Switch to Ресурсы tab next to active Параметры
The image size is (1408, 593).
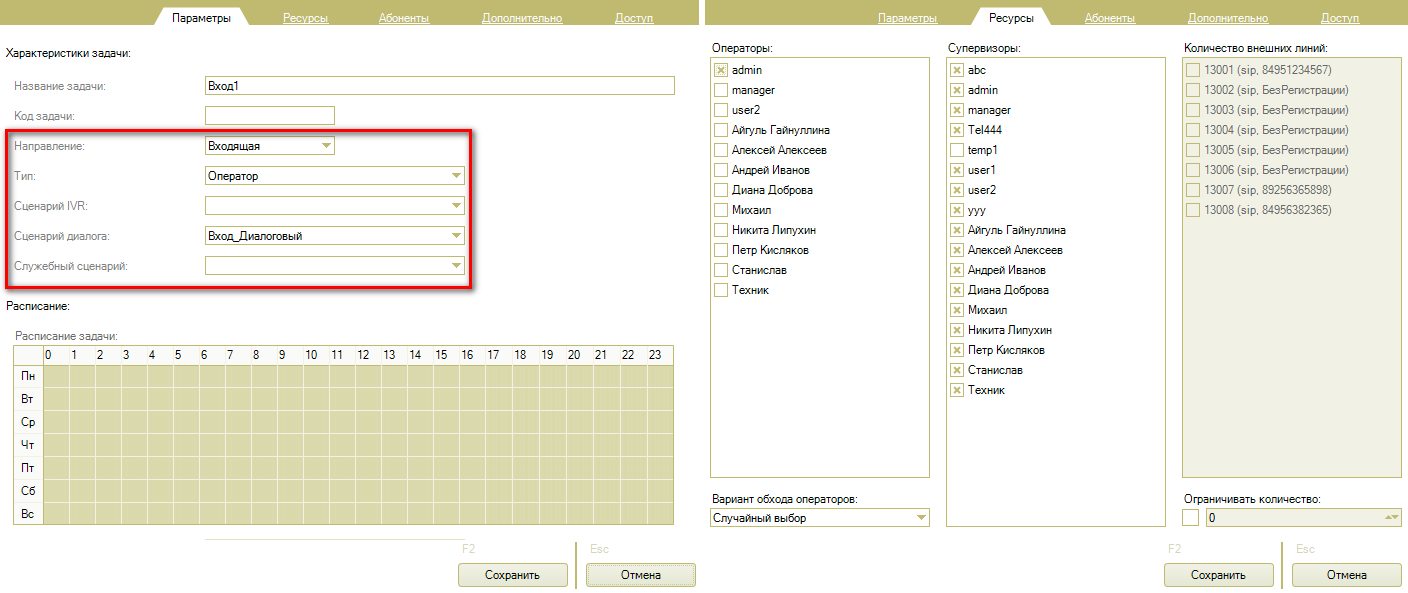pos(305,18)
